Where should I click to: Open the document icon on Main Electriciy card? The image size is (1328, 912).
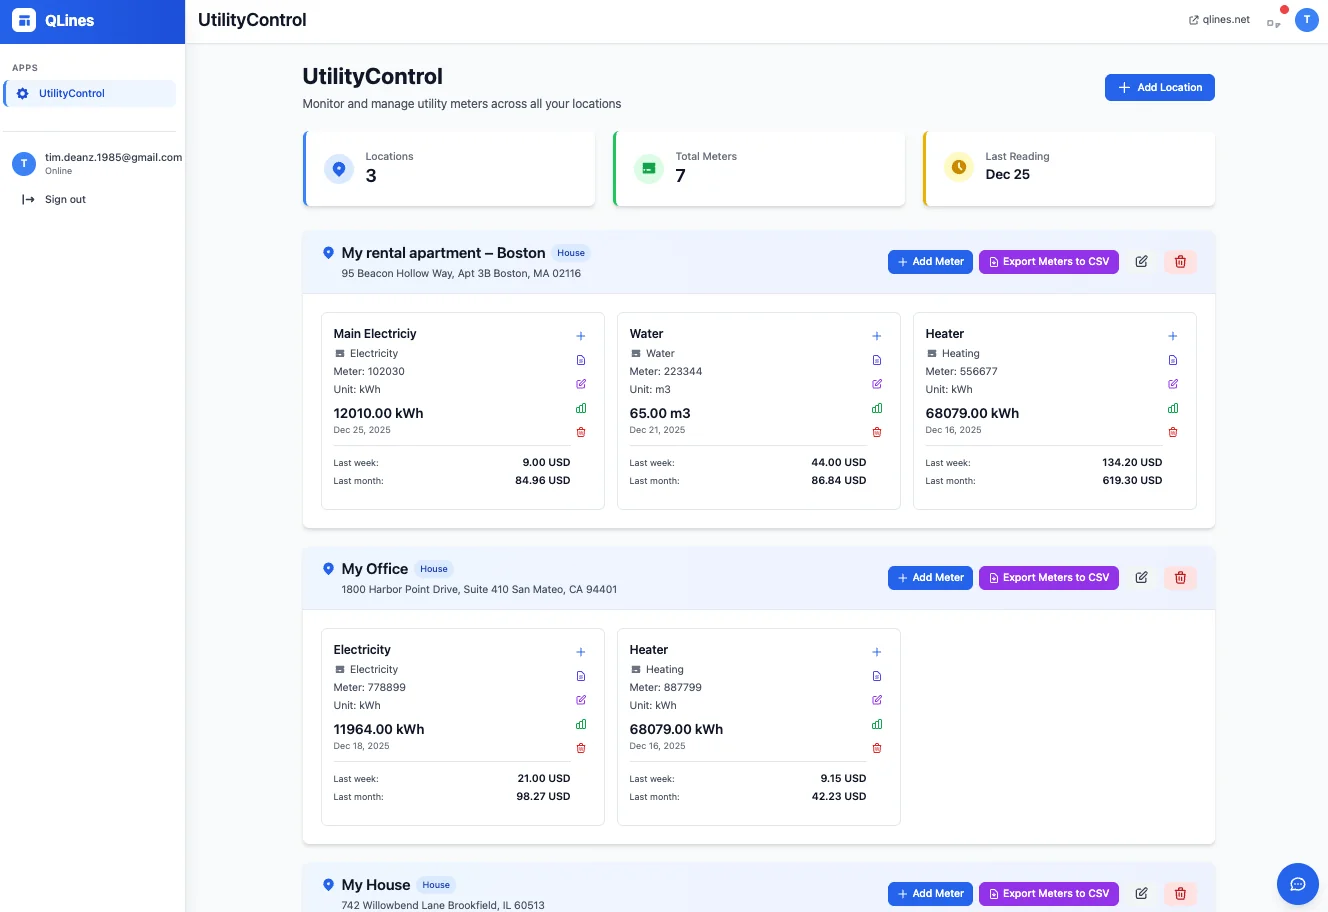581,360
